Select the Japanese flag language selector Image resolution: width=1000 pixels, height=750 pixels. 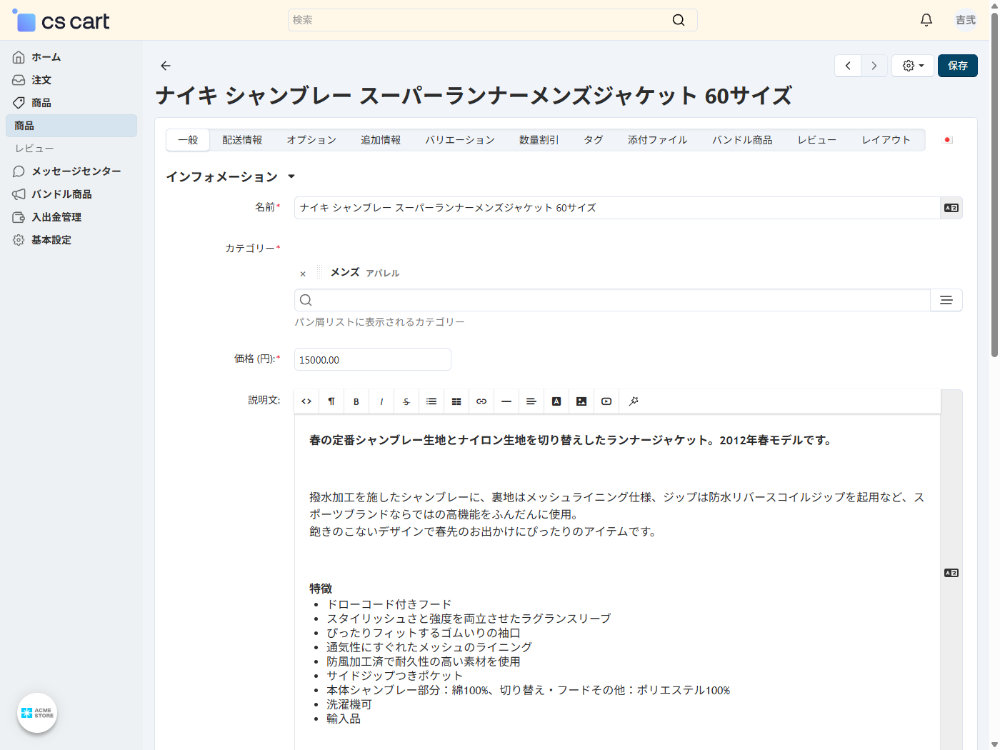point(948,140)
